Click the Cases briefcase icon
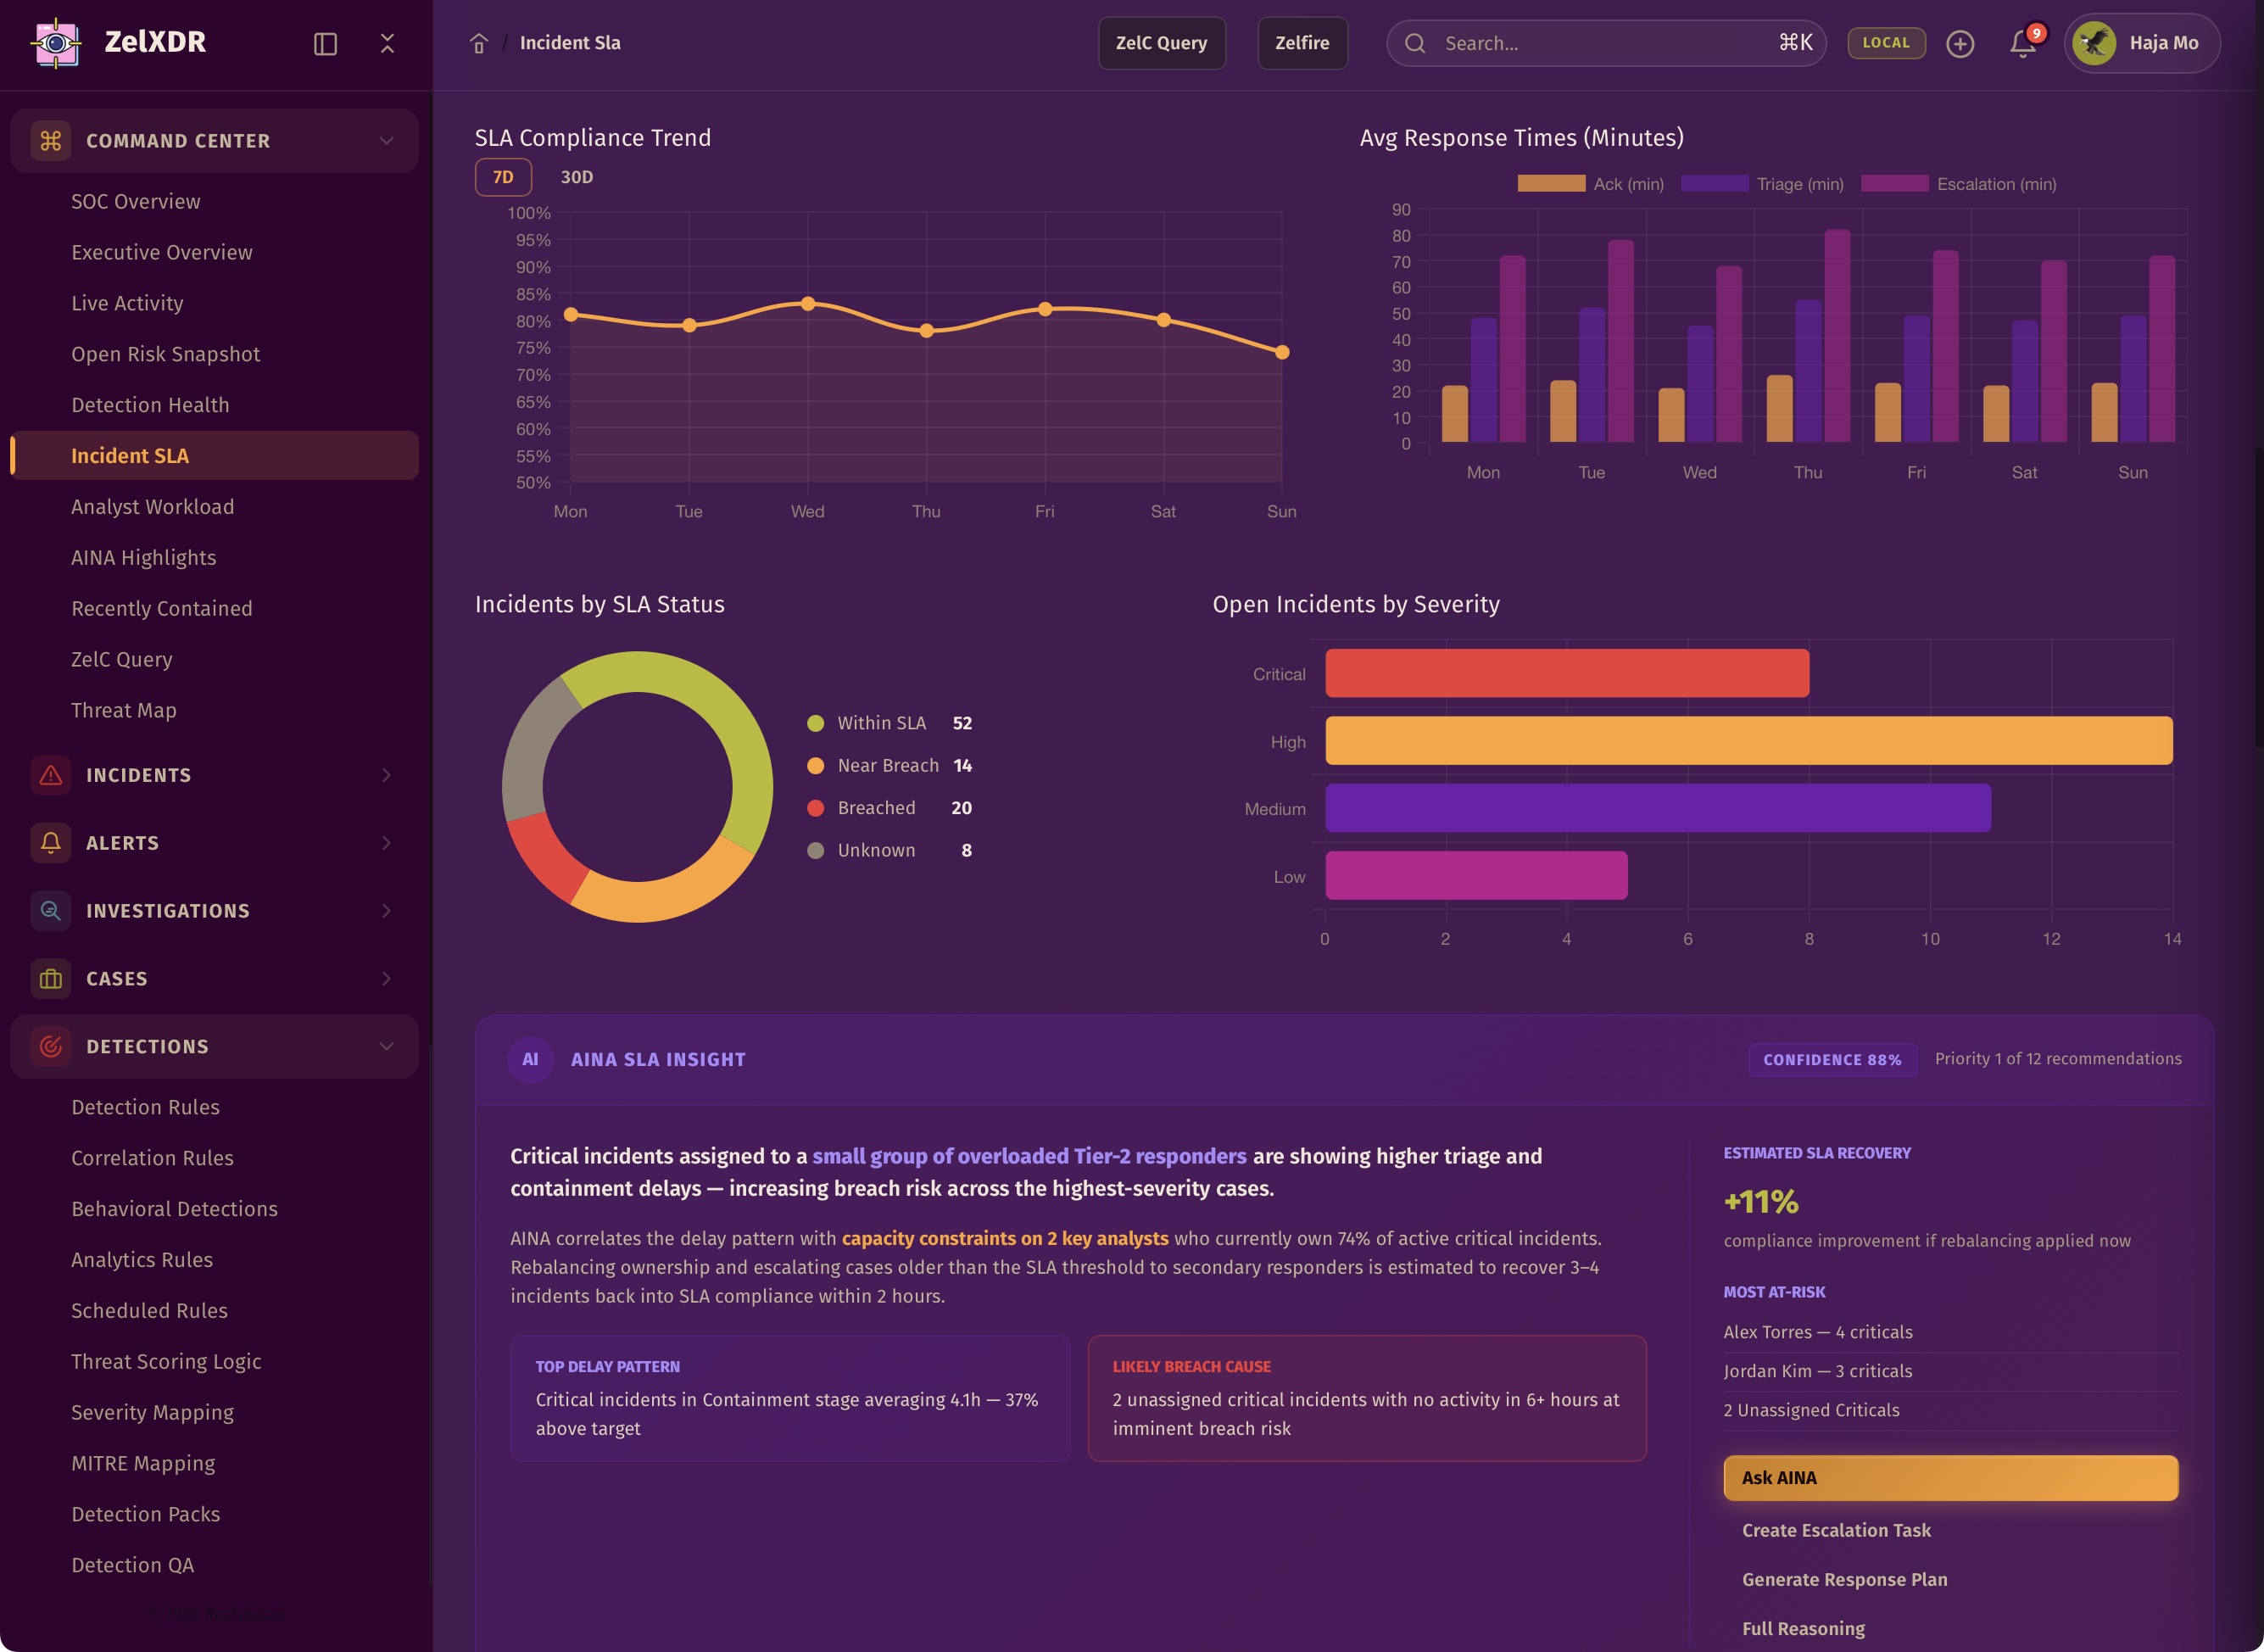 [x=51, y=979]
